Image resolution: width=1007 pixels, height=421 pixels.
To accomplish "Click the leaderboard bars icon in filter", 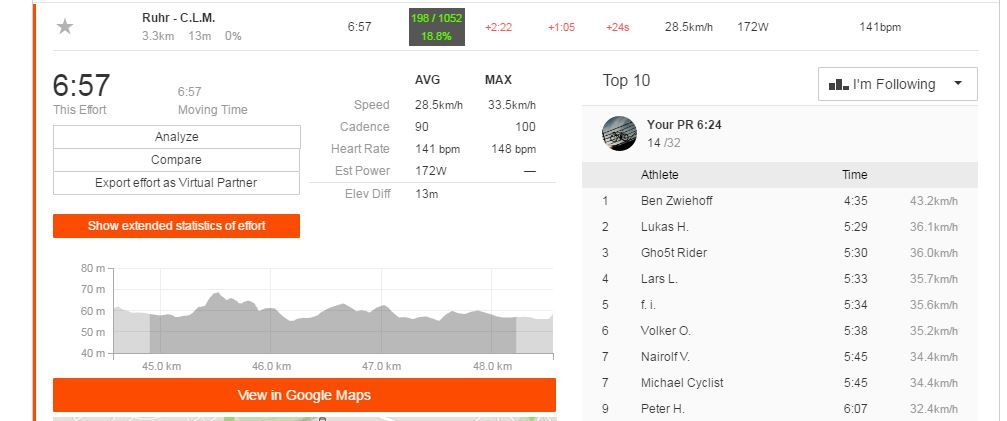I will [838, 85].
